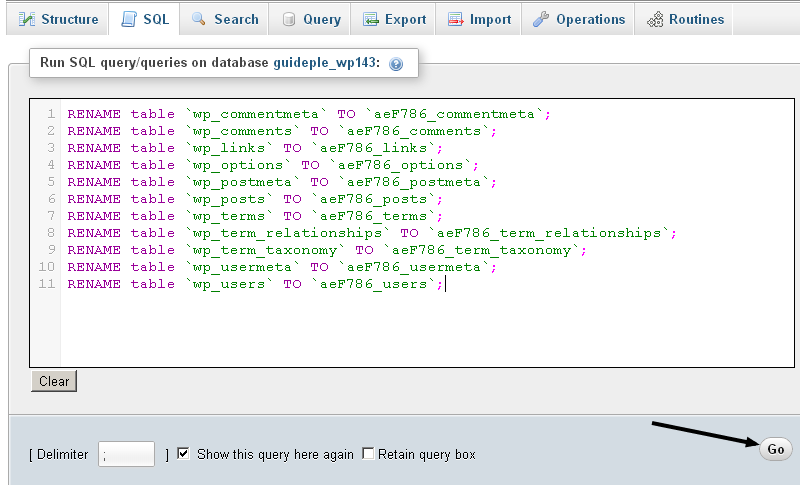The width and height of the screenshot is (800, 485).
Task: Click the Routines gears icon
Action: 655,19
